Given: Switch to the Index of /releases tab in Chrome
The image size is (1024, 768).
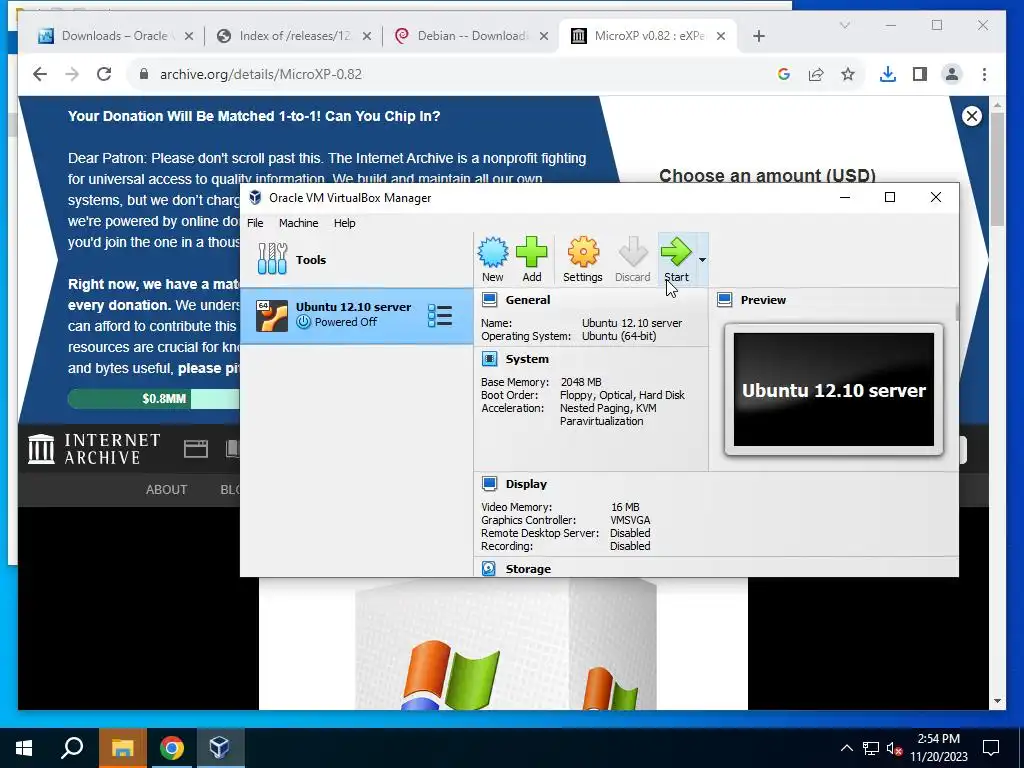Looking at the screenshot, I should coord(294,36).
